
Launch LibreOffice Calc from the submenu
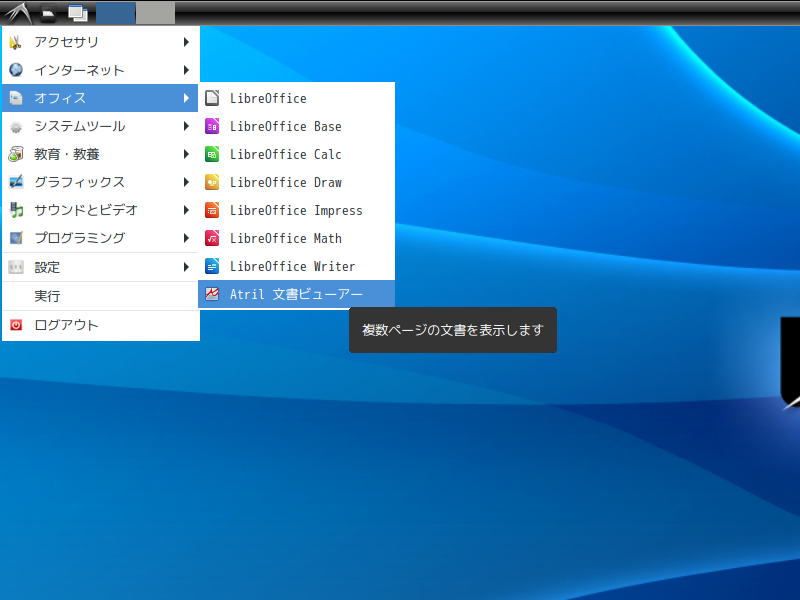pos(285,154)
